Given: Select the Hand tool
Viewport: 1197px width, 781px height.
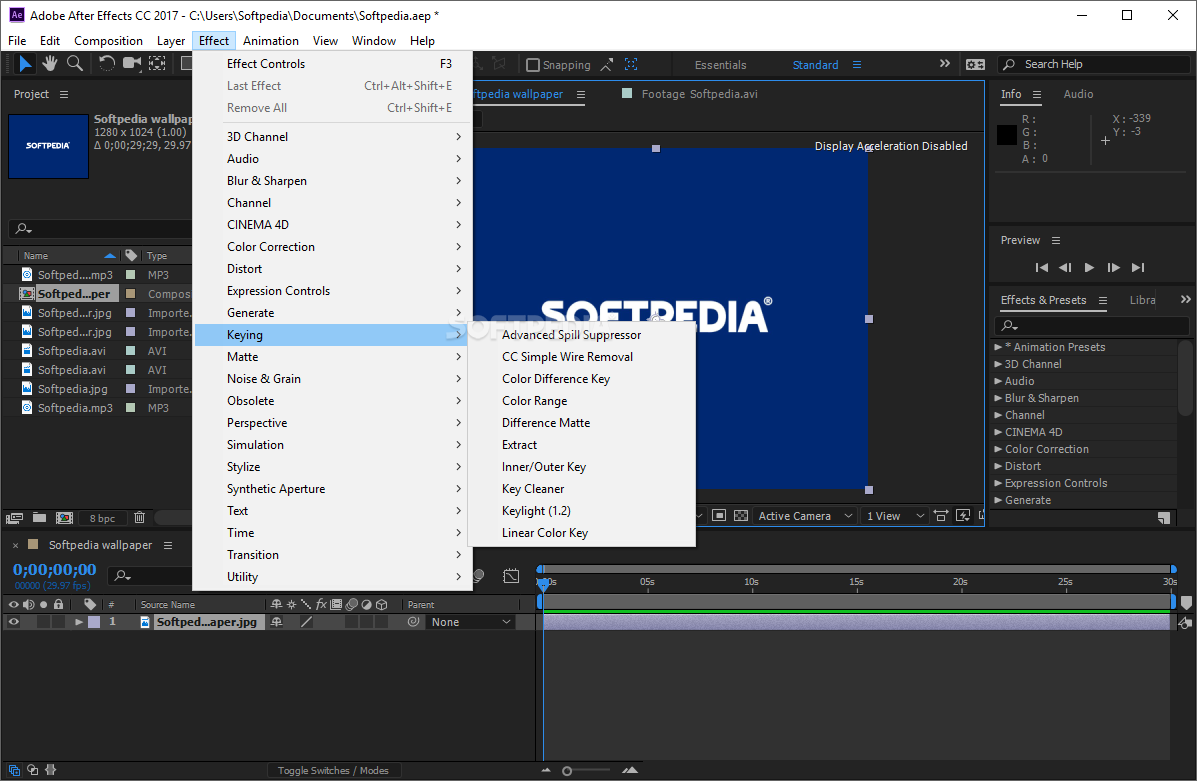Looking at the screenshot, I should pyautogui.click(x=50, y=63).
